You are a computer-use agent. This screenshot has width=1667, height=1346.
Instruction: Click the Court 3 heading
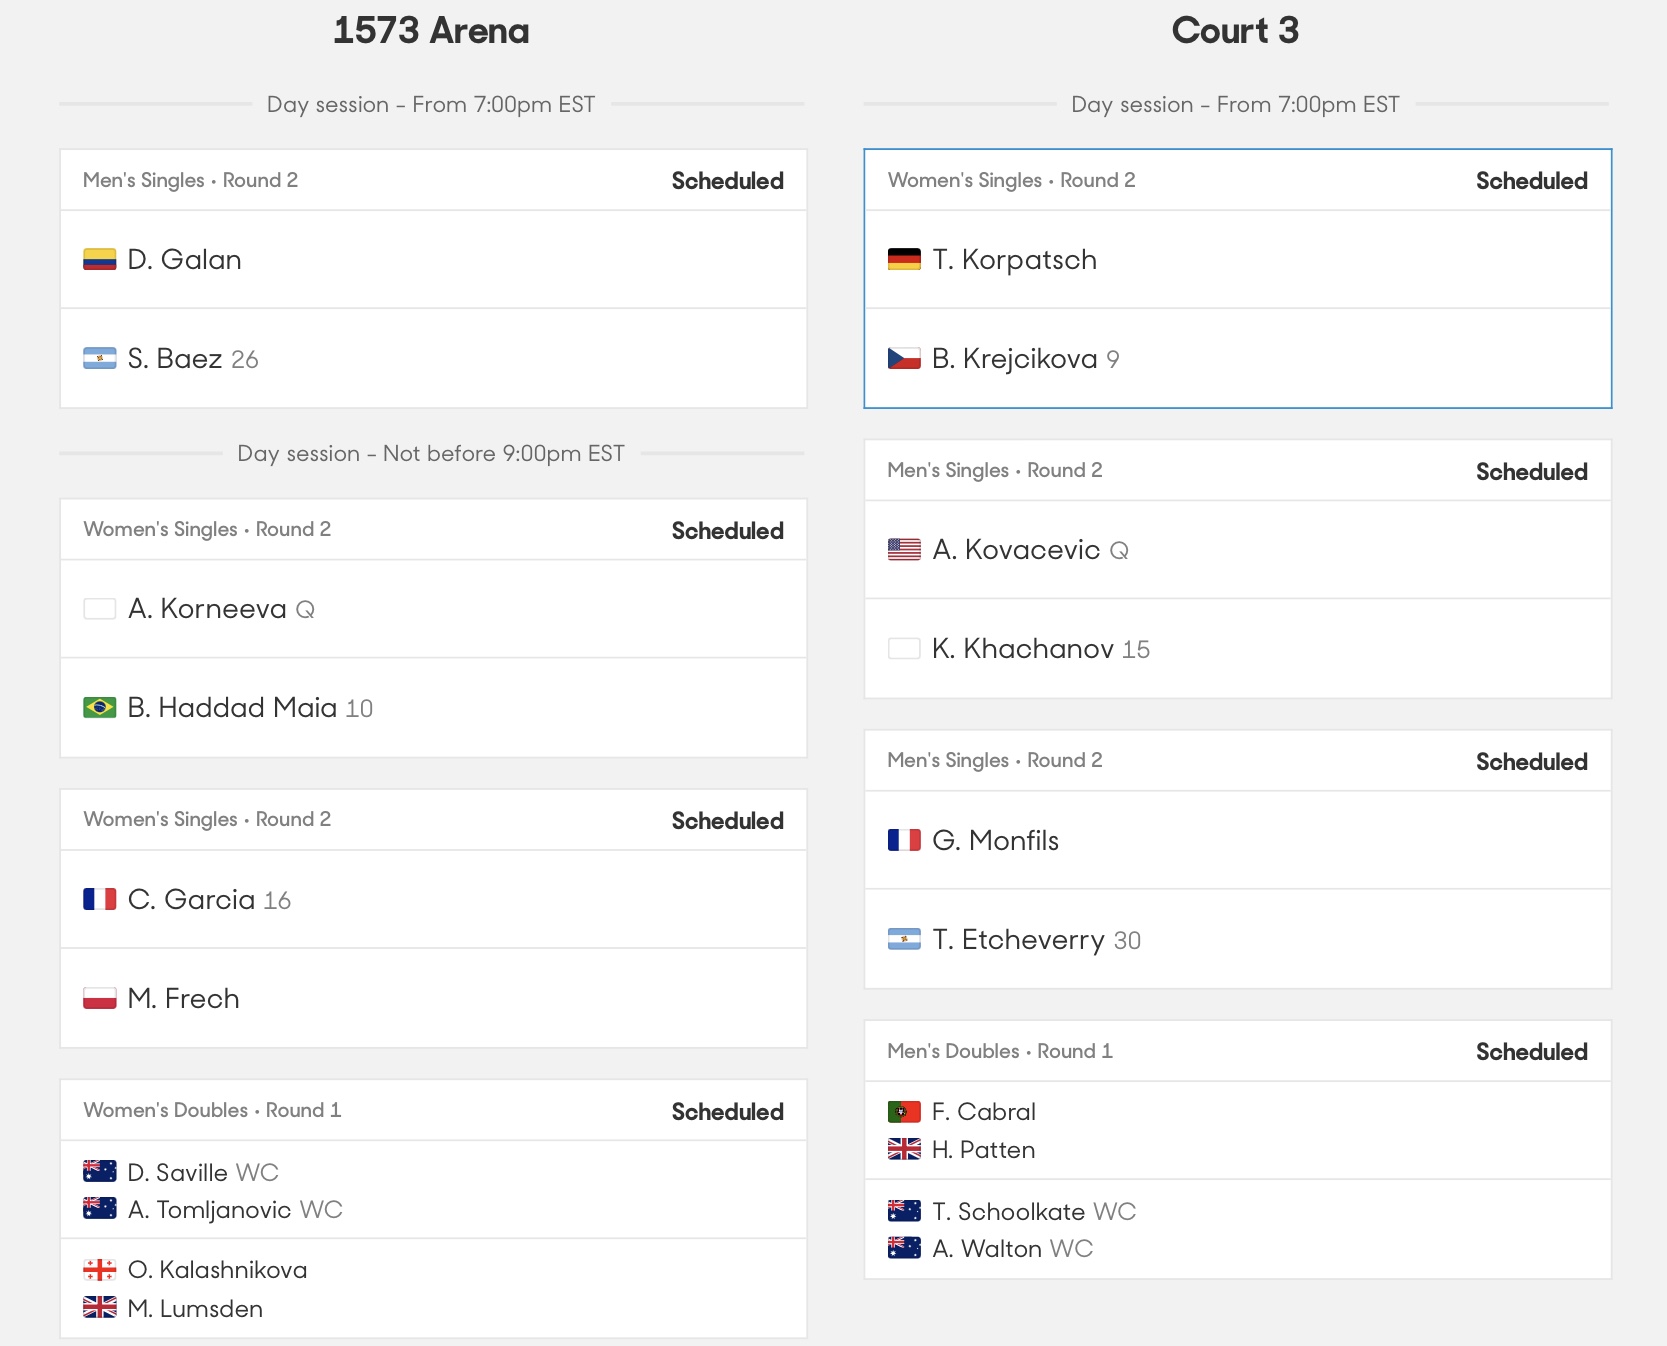(1235, 31)
